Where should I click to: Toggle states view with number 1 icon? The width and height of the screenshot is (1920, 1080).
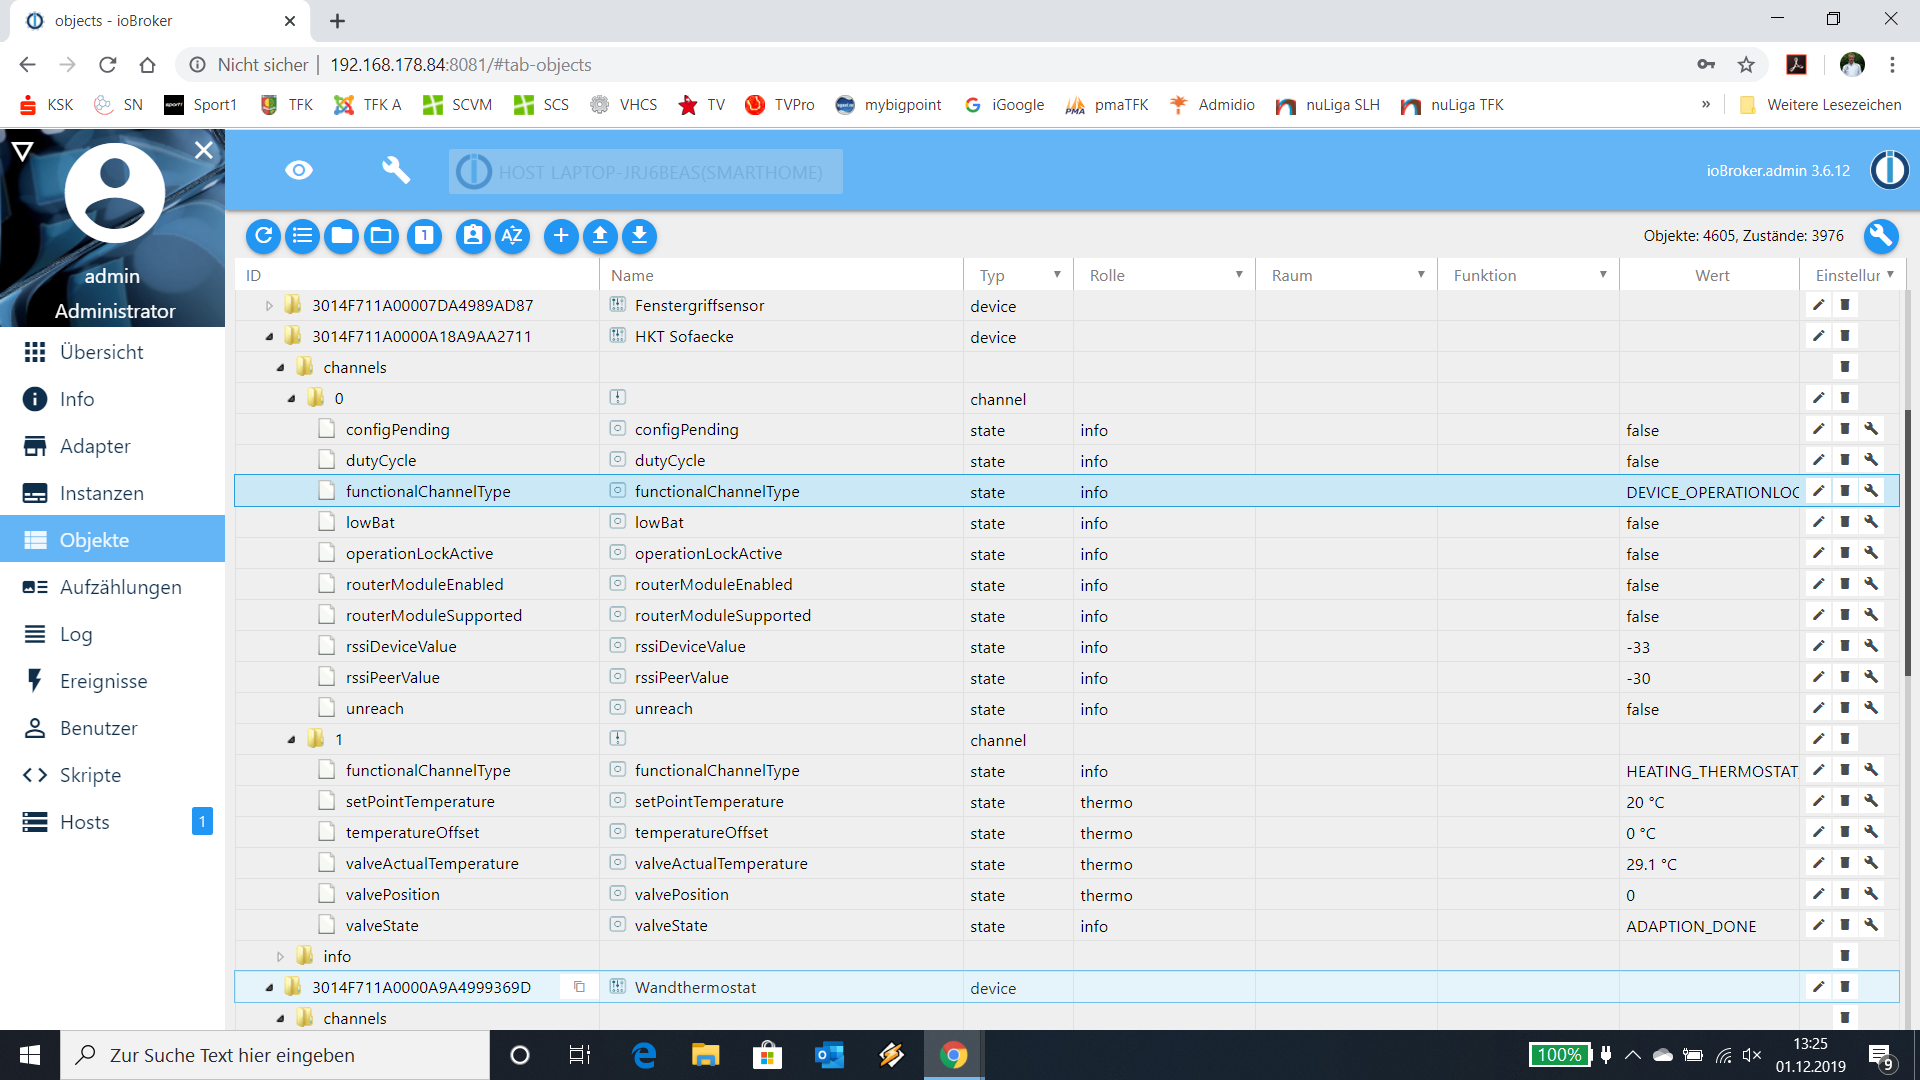424,236
